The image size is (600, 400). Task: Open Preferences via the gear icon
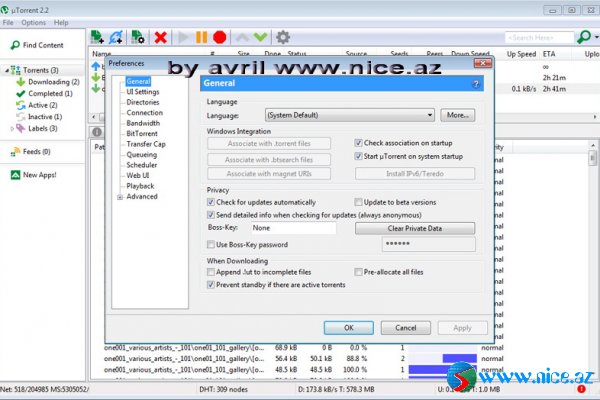[283, 37]
